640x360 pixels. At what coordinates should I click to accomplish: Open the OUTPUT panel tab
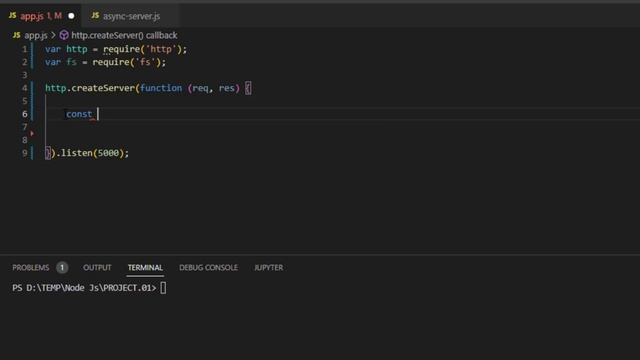97,268
